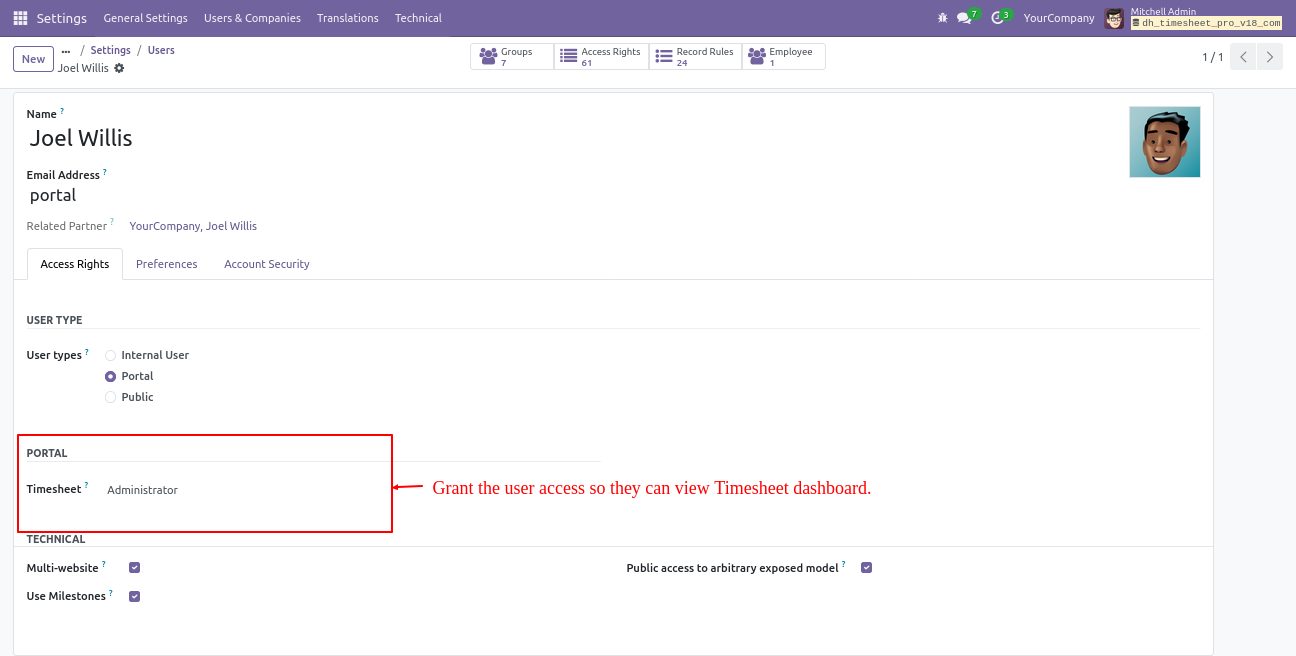The image size is (1296, 656).
Task: Click the New button
Action: pos(33,59)
